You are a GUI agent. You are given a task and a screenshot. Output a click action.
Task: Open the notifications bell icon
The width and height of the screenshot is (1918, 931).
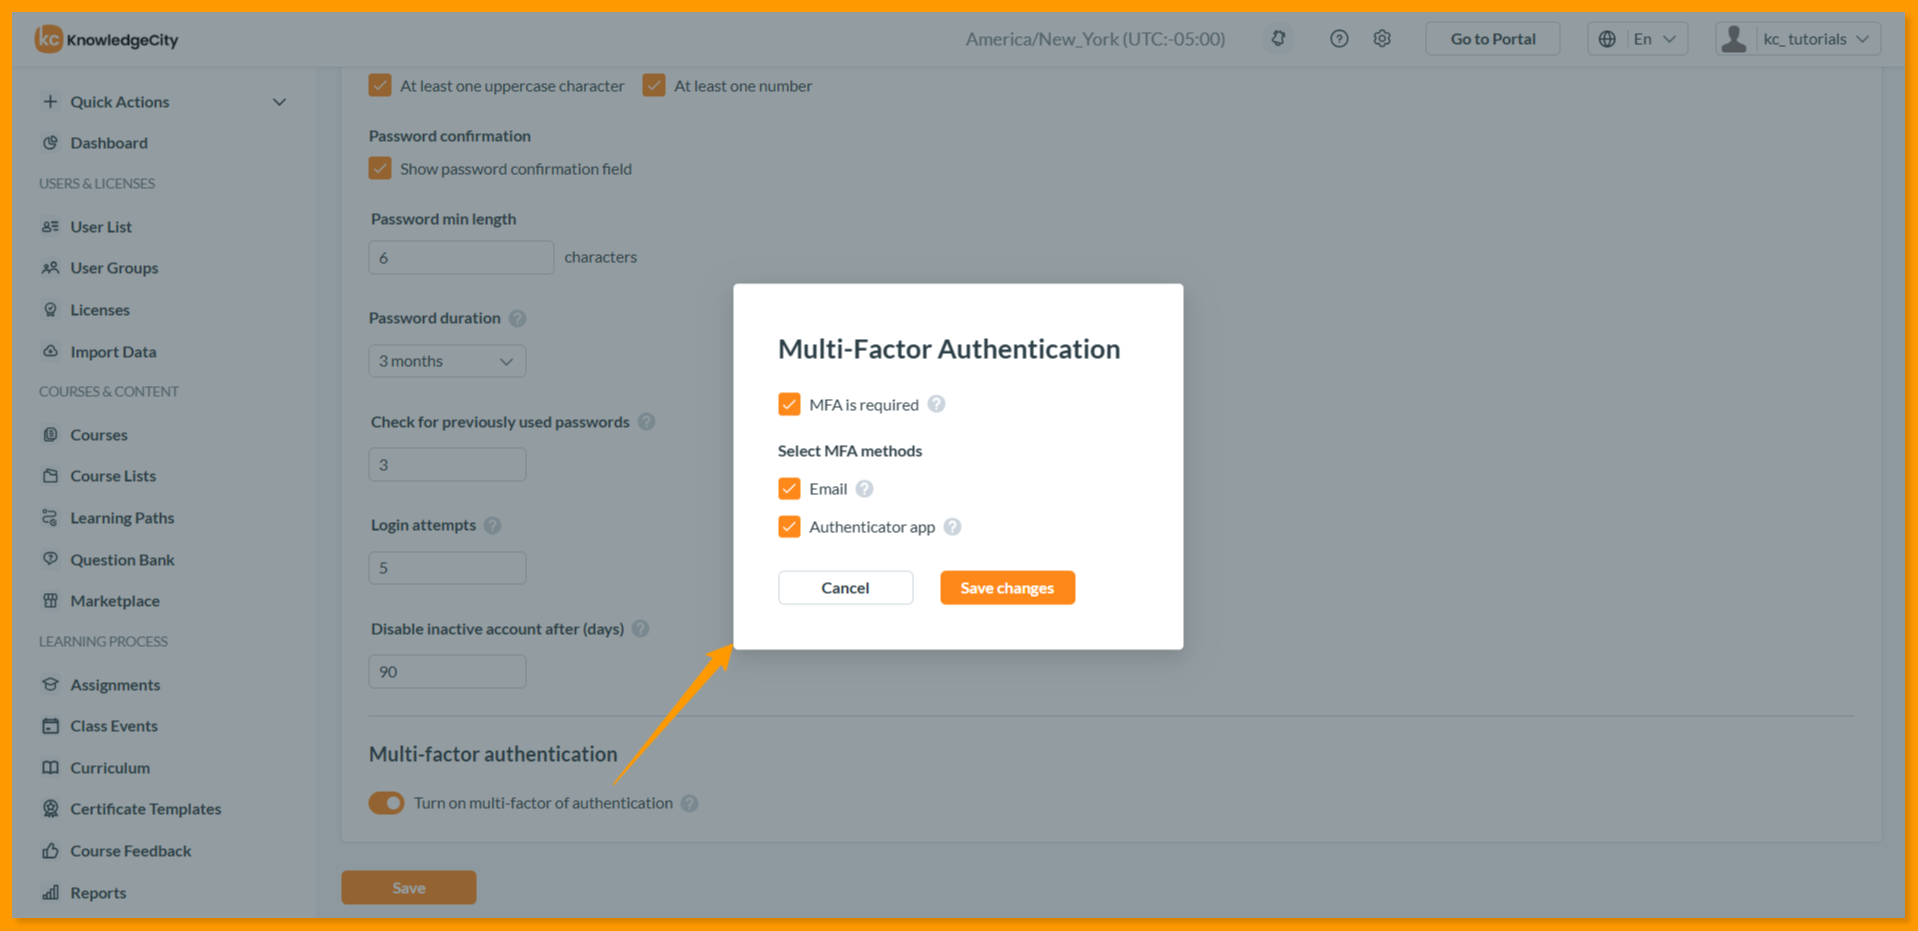tap(1278, 39)
